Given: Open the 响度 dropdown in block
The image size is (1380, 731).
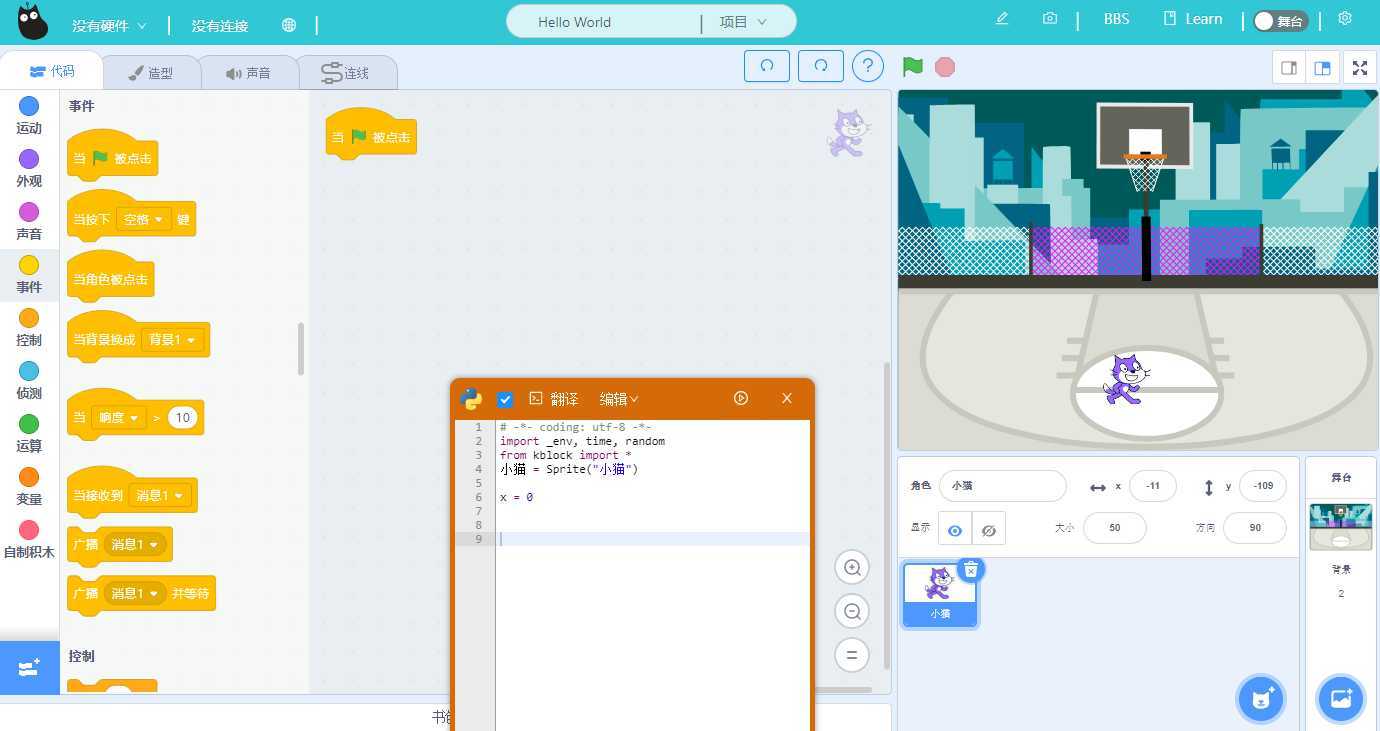Looking at the screenshot, I should [x=119, y=417].
